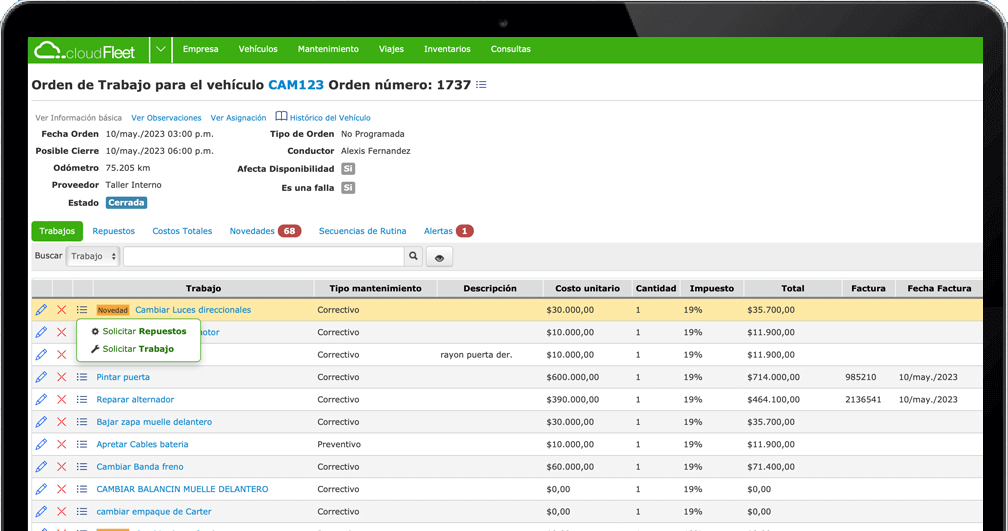This screenshot has width=1008, height=531.
Task: Switch to the Secuencias de Rutina tab
Action: 363,231
